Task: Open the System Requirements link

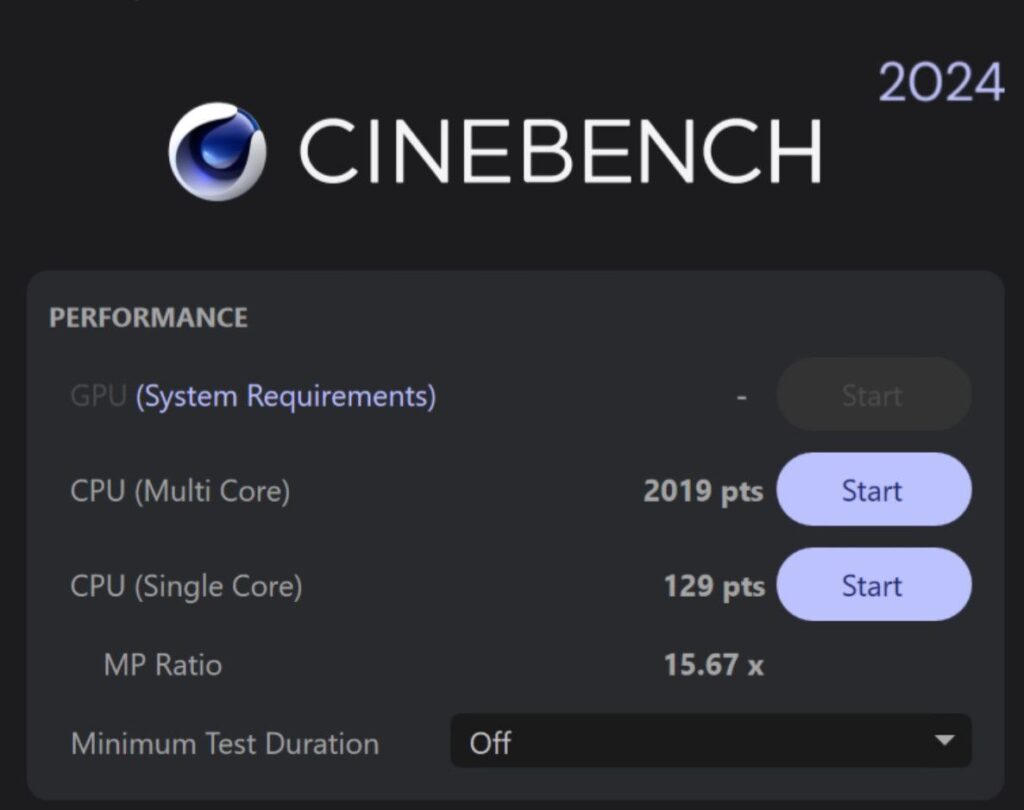Action: (286, 396)
